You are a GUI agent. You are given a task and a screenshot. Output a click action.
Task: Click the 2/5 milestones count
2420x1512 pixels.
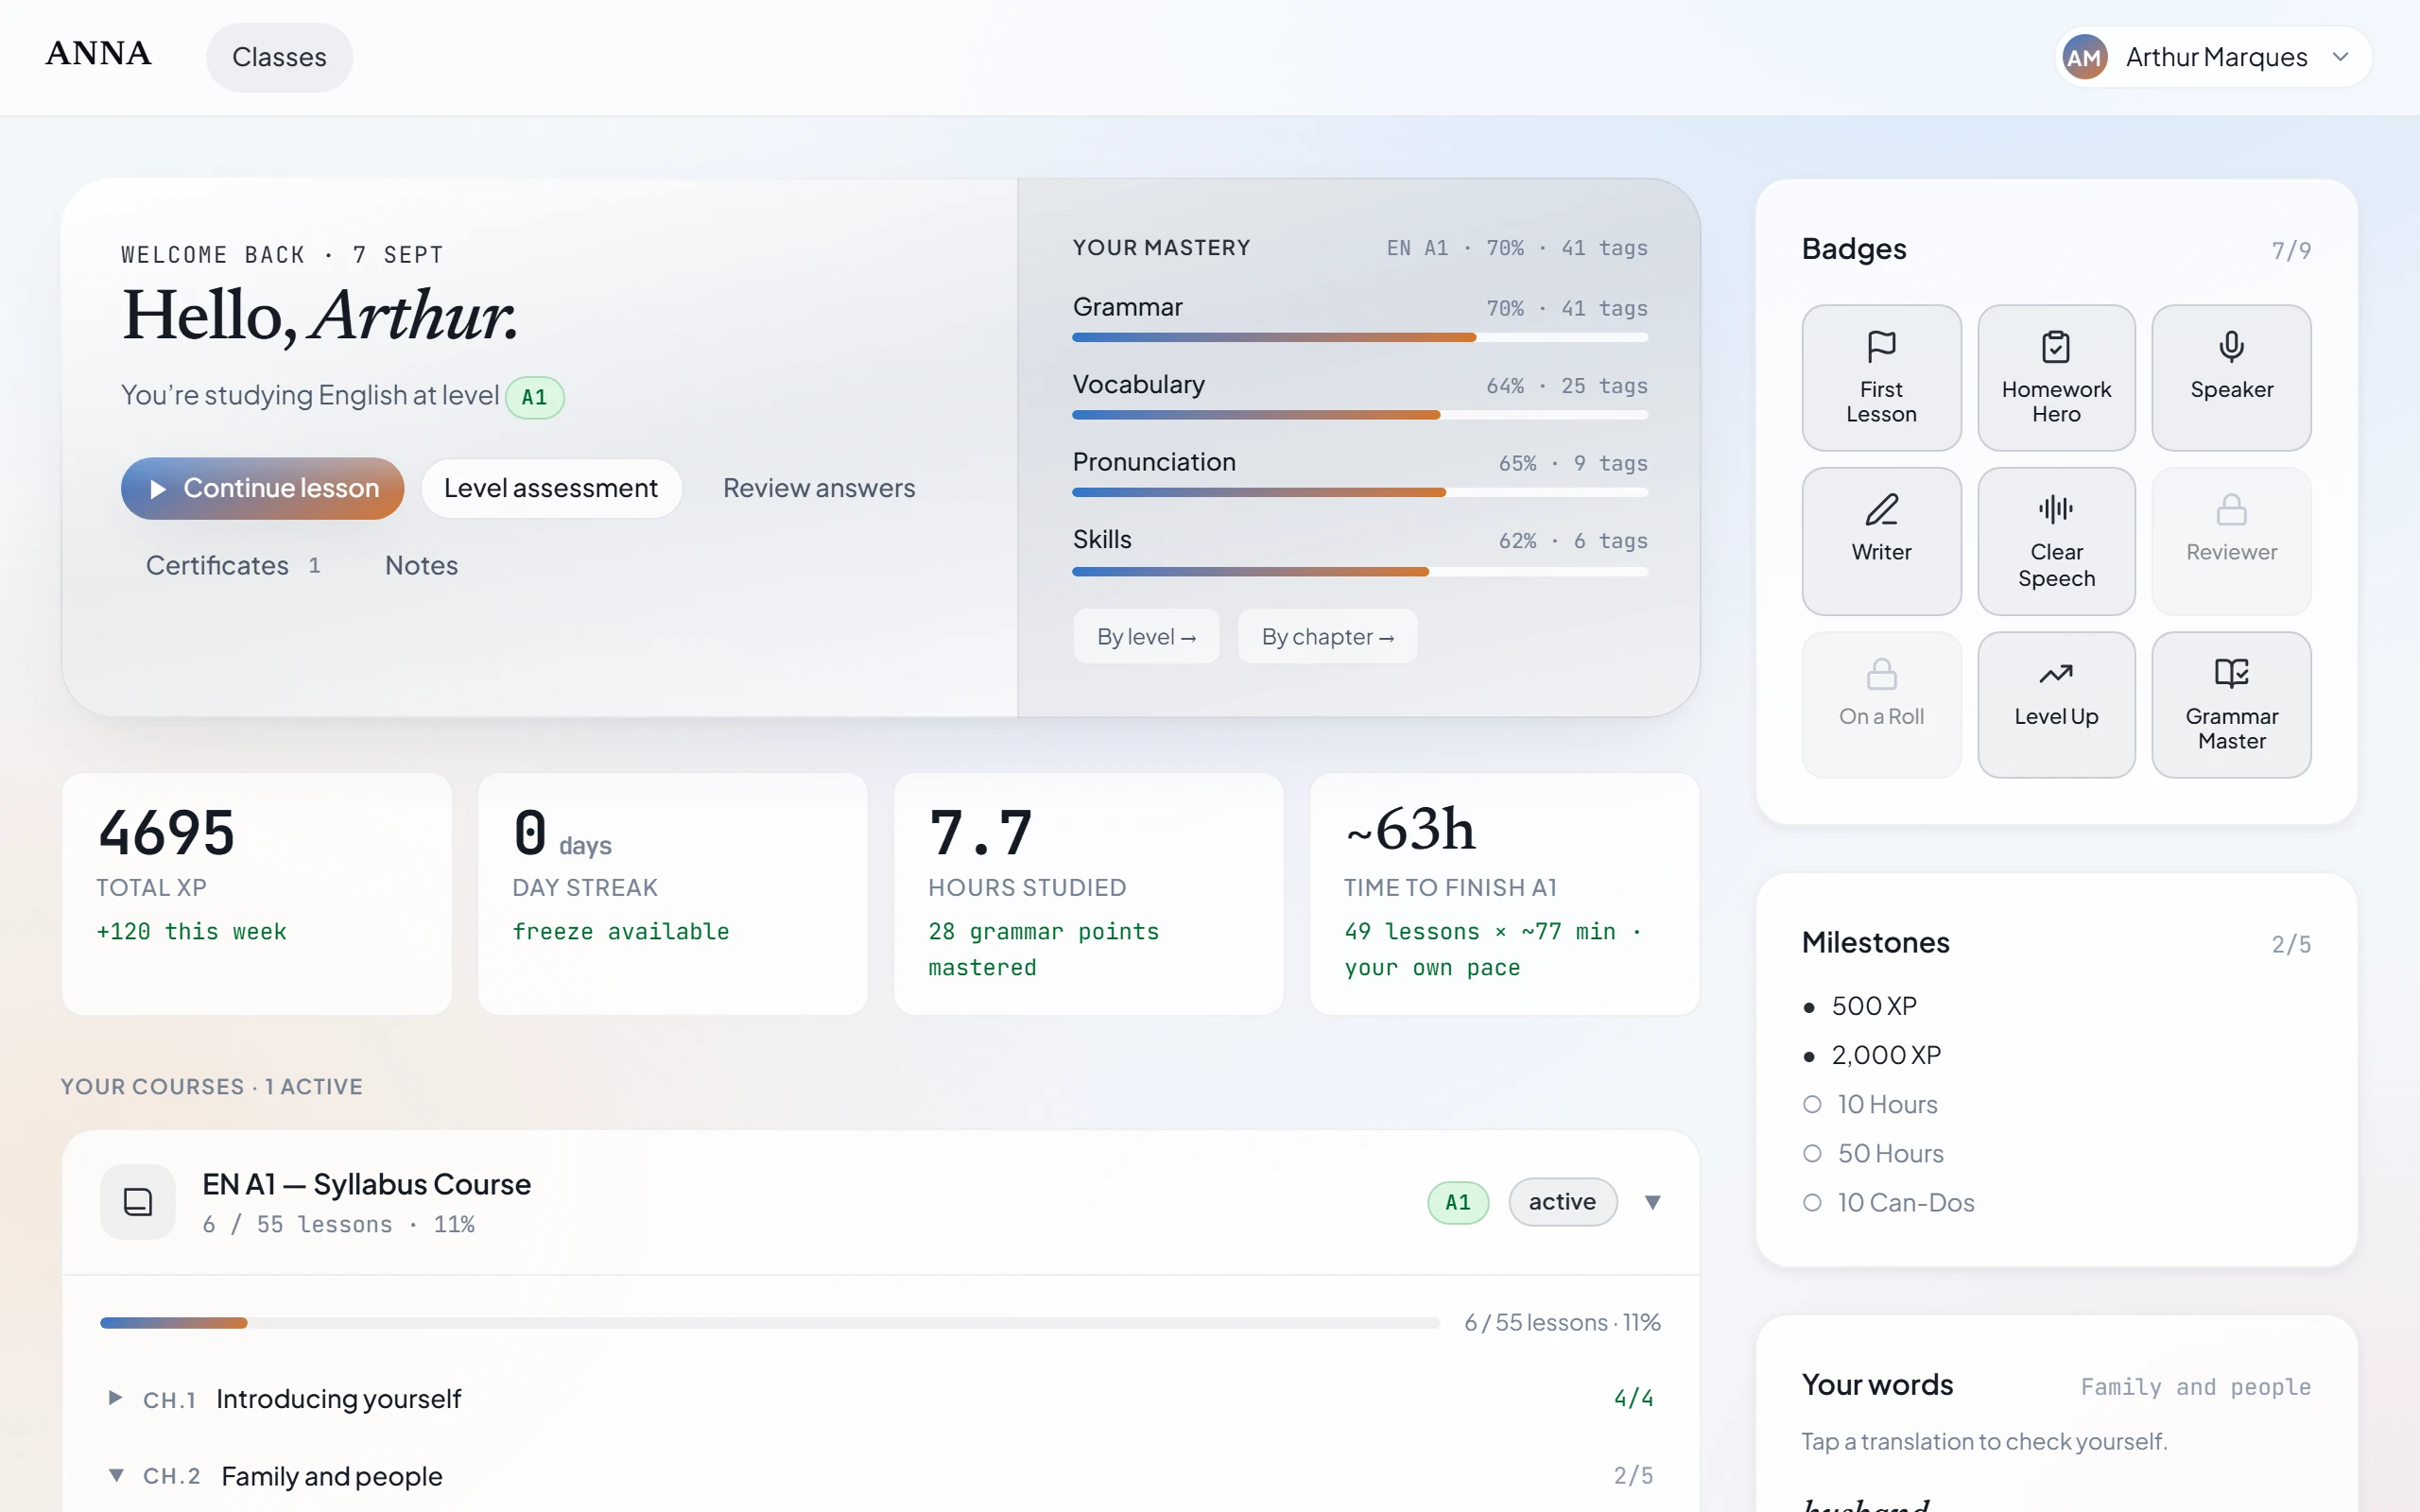(2291, 944)
